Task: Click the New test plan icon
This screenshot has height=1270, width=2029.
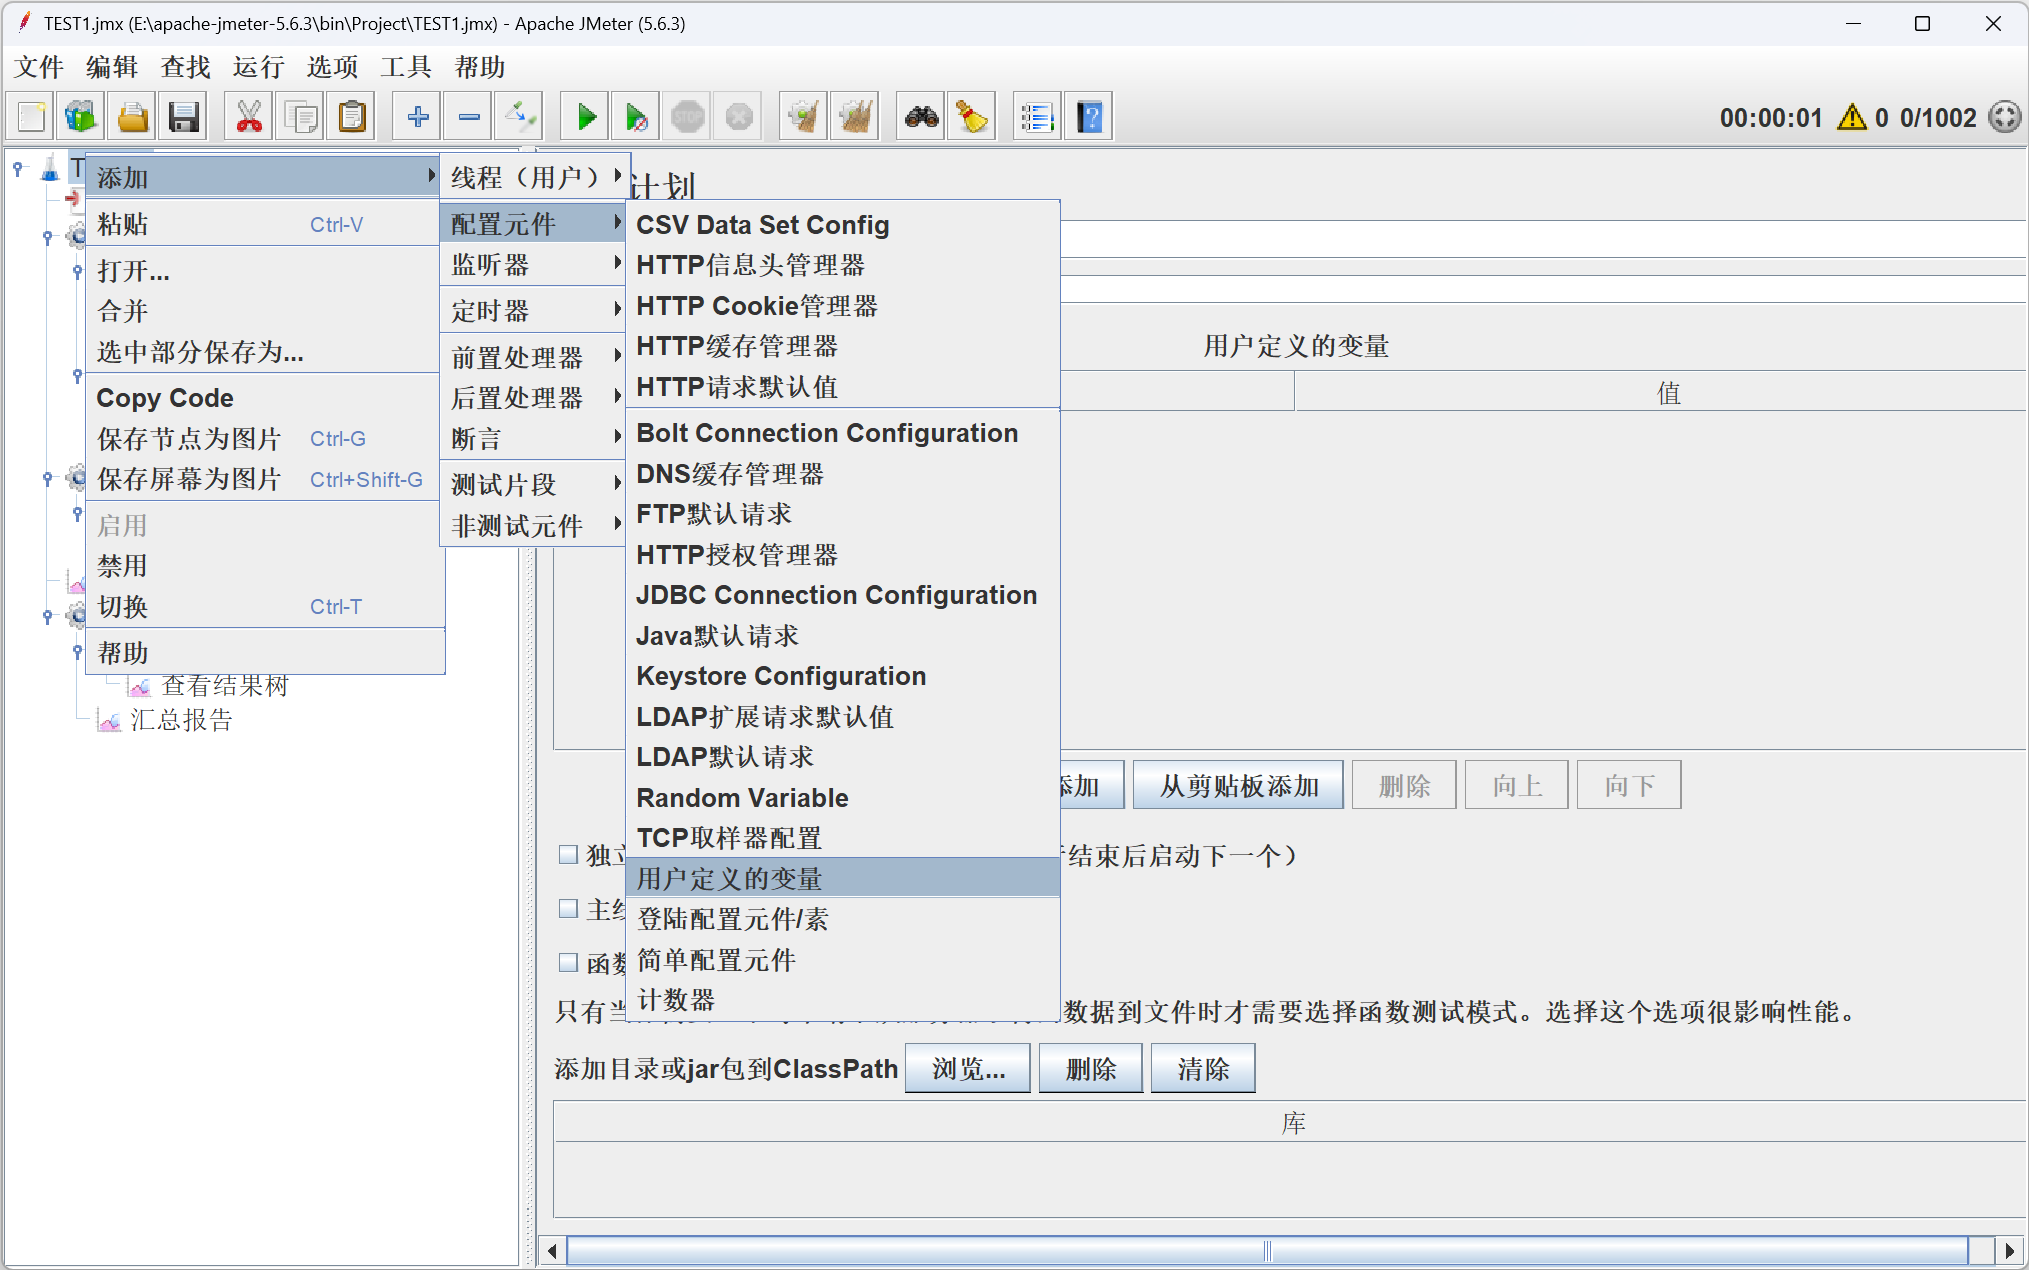Action: coord(31,117)
